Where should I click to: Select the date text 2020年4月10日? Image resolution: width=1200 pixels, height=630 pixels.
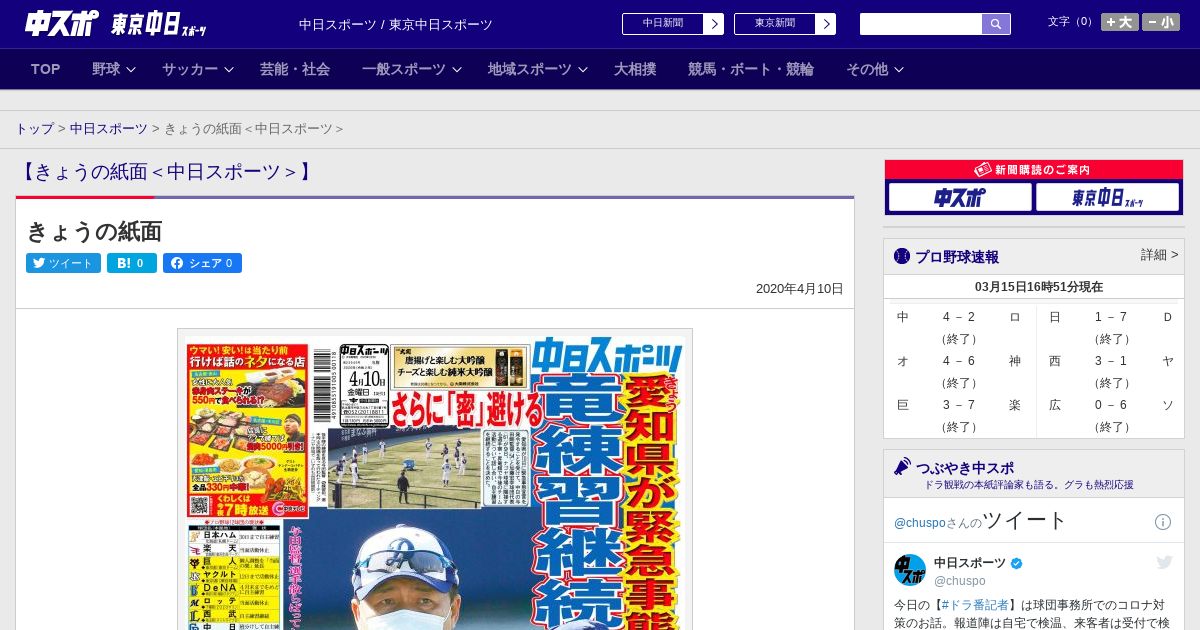[x=800, y=289]
